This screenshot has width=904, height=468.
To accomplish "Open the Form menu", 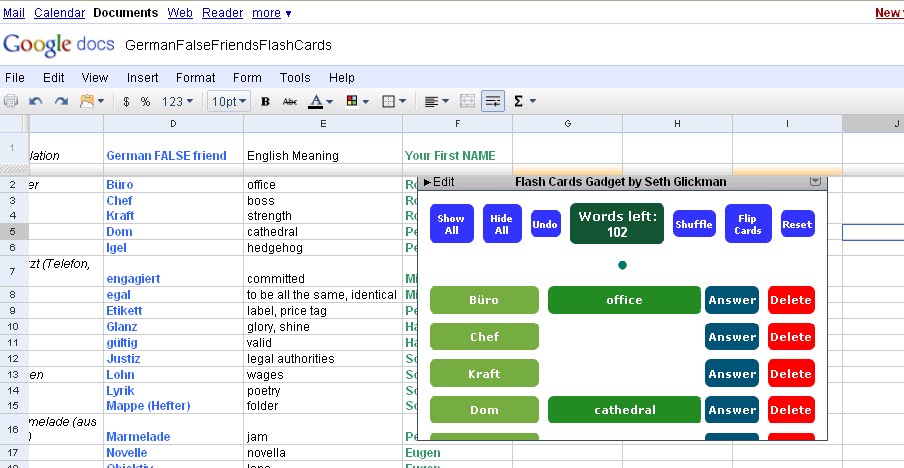I will [247, 78].
